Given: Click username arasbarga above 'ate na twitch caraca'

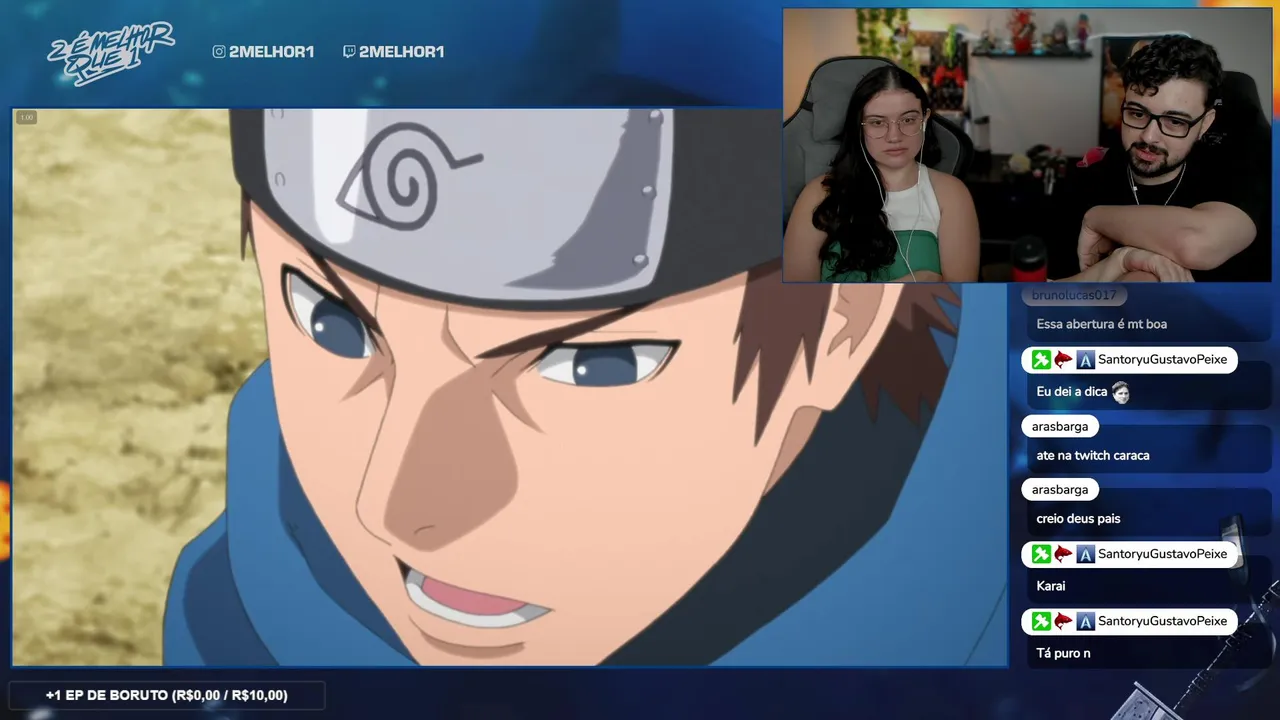Looking at the screenshot, I should click(x=1060, y=427).
